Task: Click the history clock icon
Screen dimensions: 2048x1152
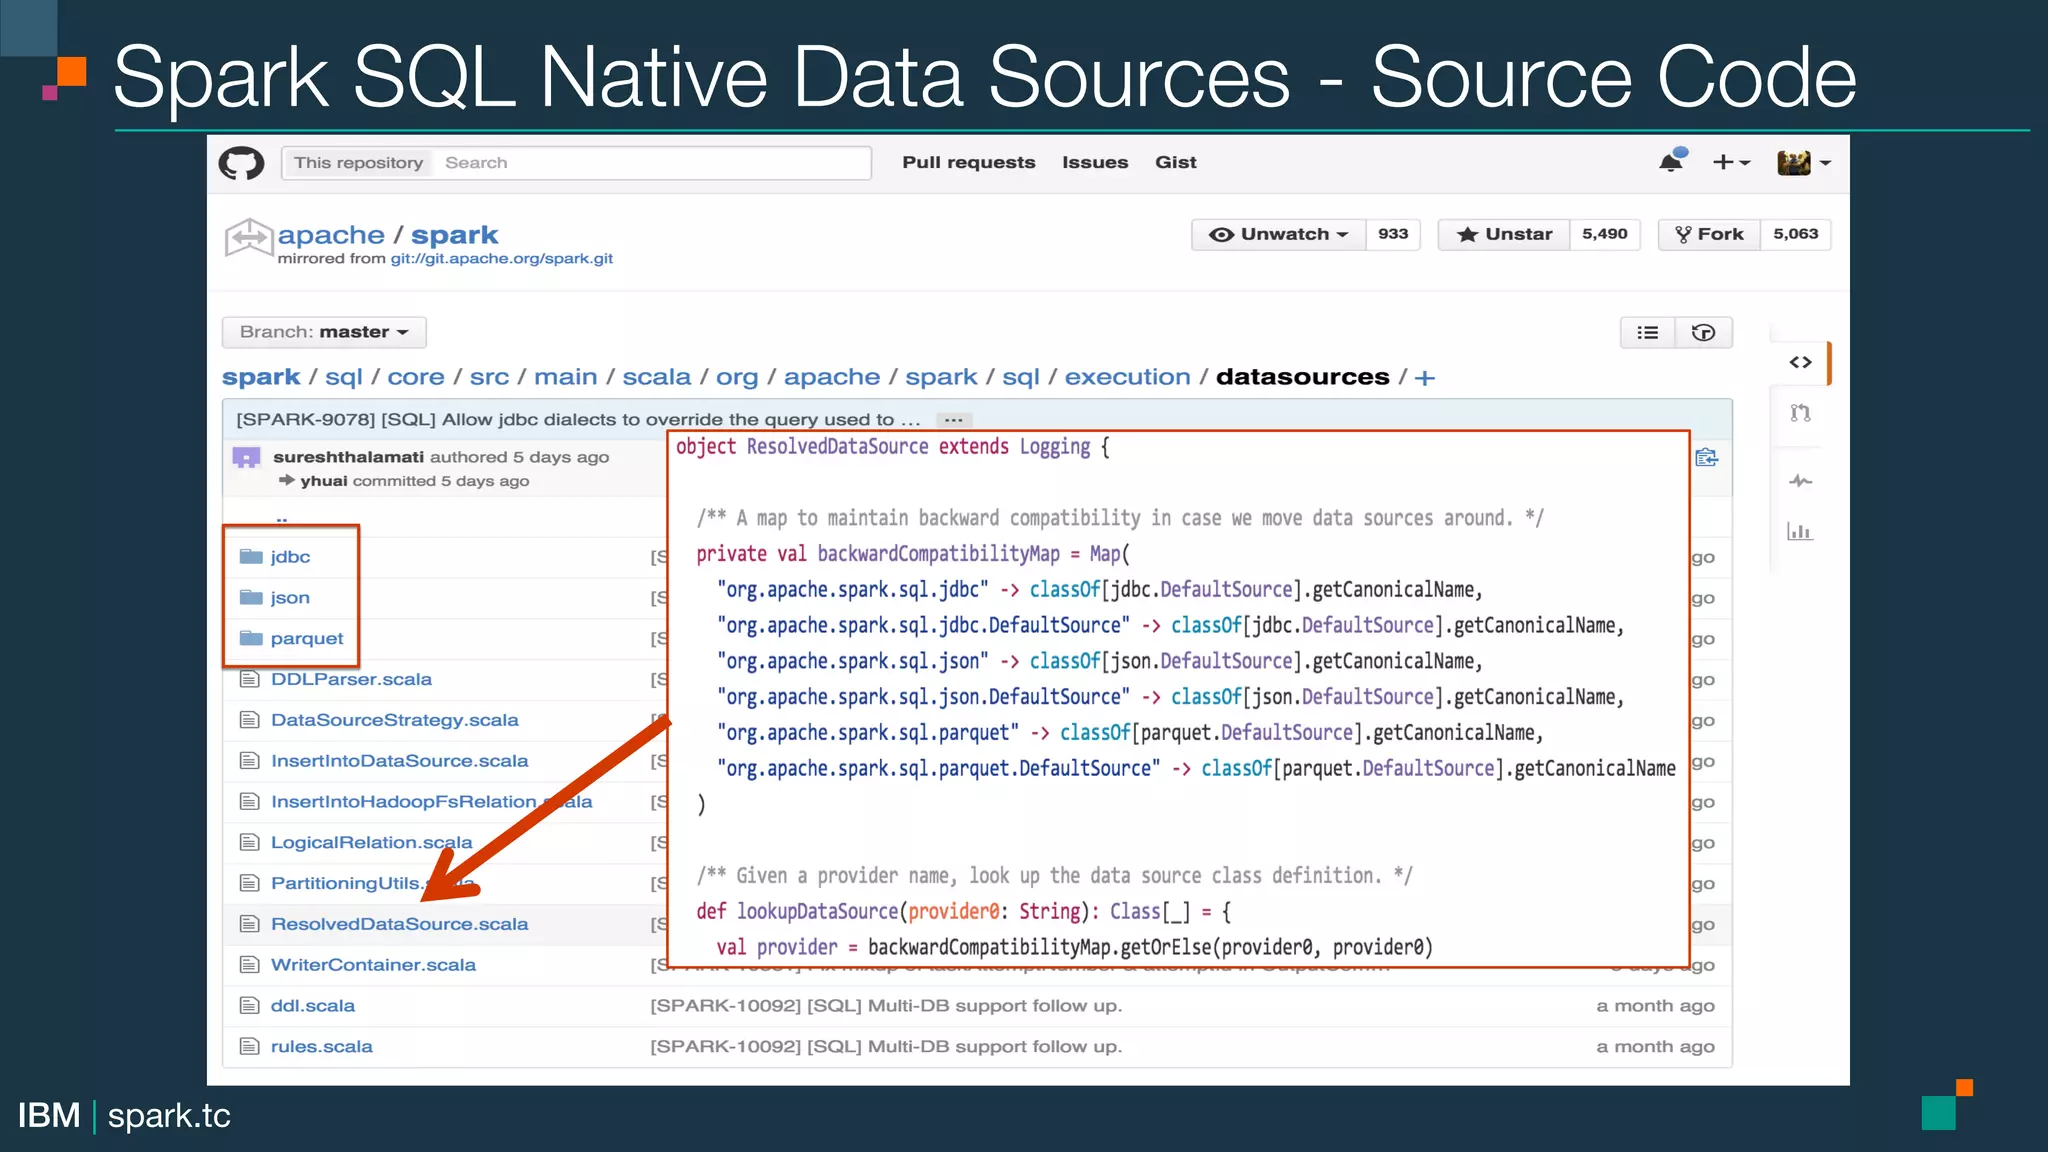Action: (x=1703, y=333)
